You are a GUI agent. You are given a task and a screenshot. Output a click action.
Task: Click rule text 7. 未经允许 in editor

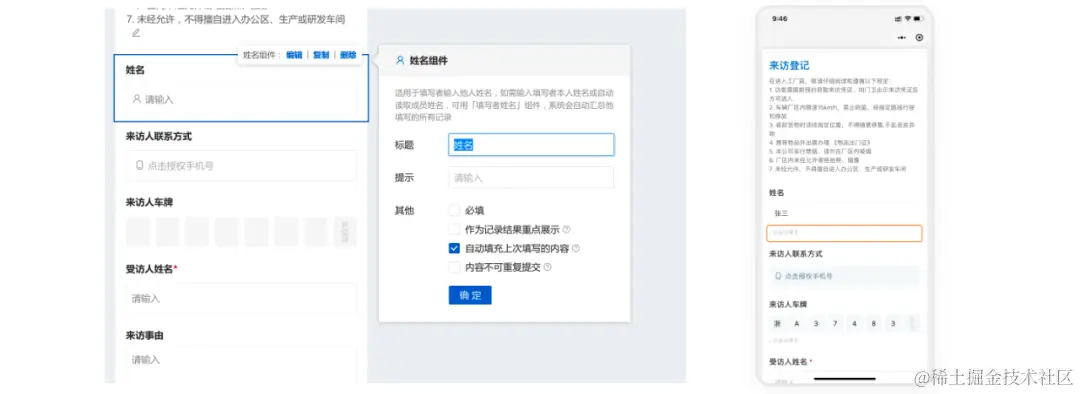click(236, 19)
